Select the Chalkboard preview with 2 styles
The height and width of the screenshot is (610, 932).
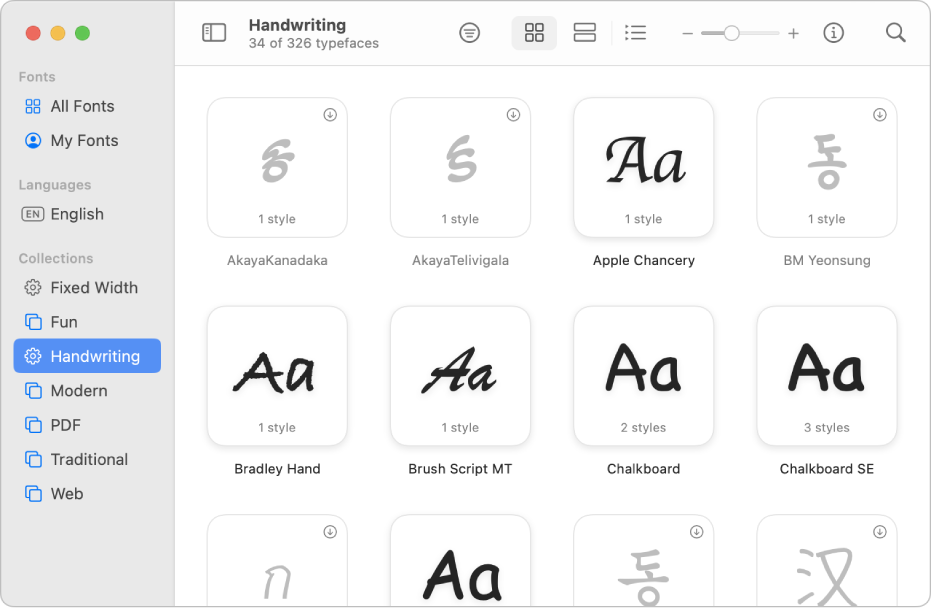(644, 376)
